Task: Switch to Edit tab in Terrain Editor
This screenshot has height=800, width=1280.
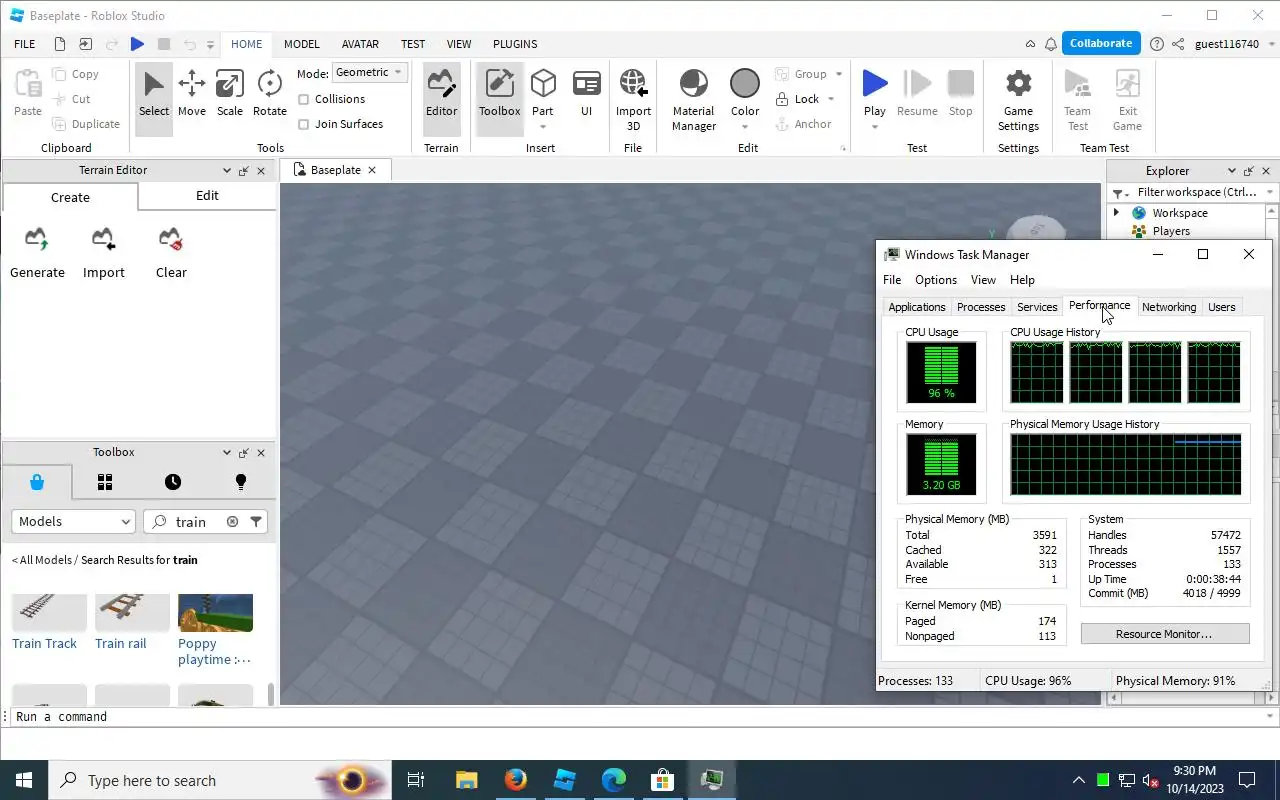Action: pyautogui.click(x=207, y=196)
